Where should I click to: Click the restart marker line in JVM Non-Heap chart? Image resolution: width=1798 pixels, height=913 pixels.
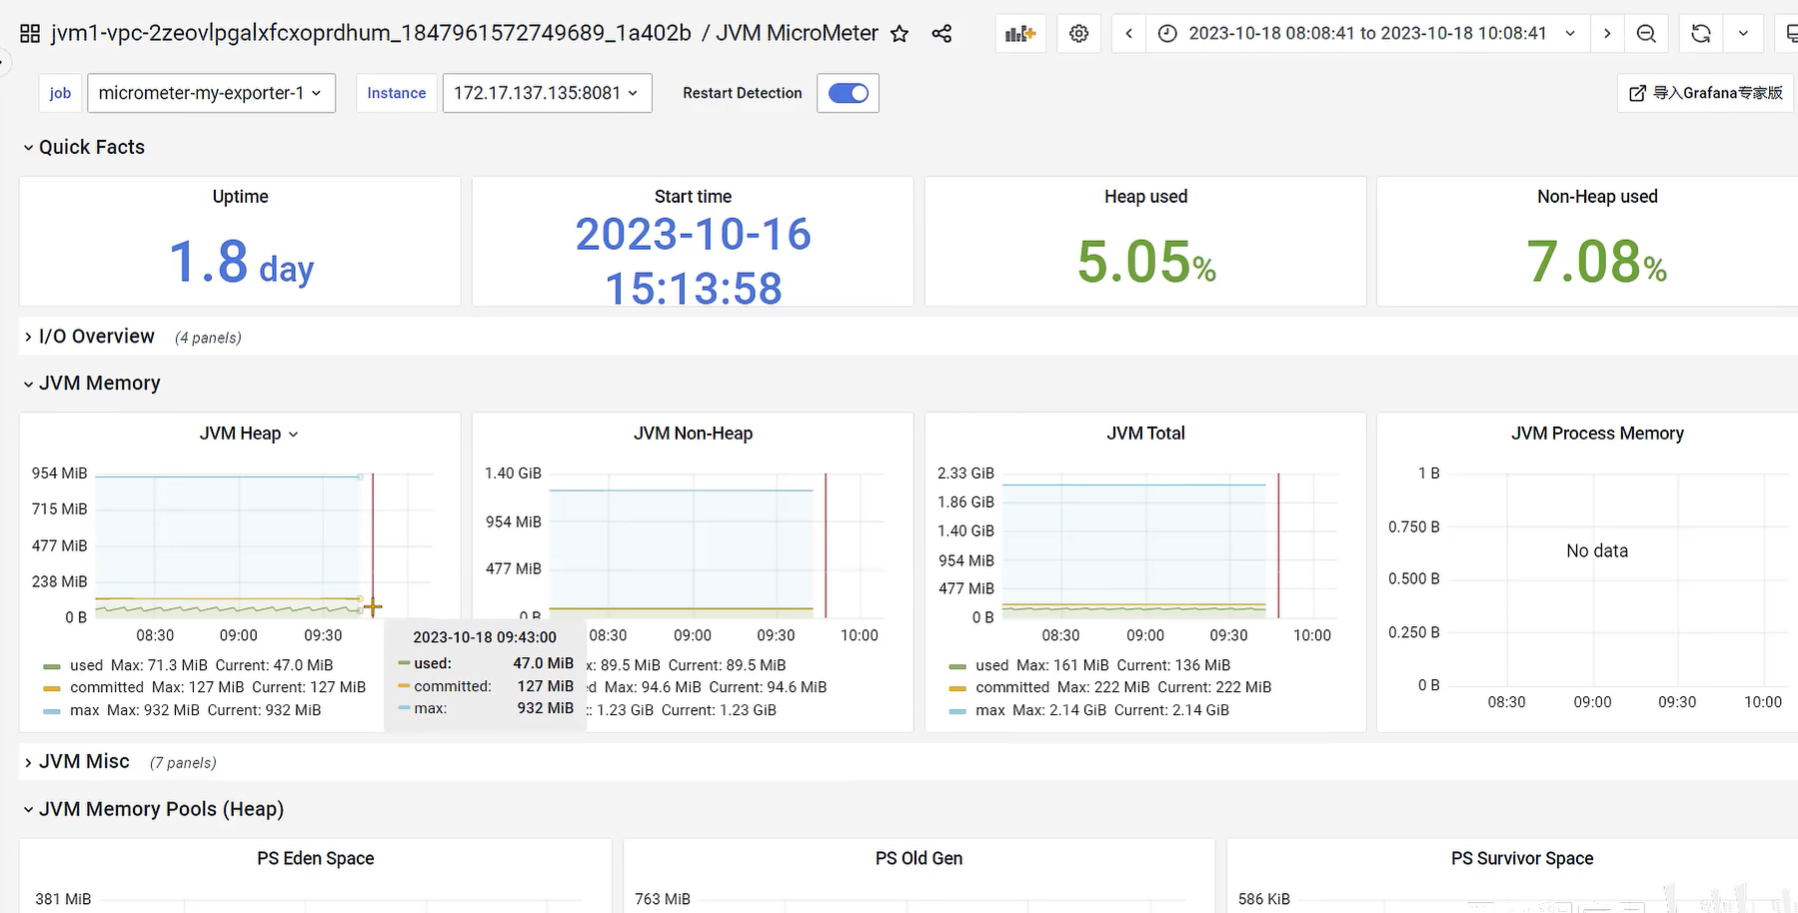826,545
